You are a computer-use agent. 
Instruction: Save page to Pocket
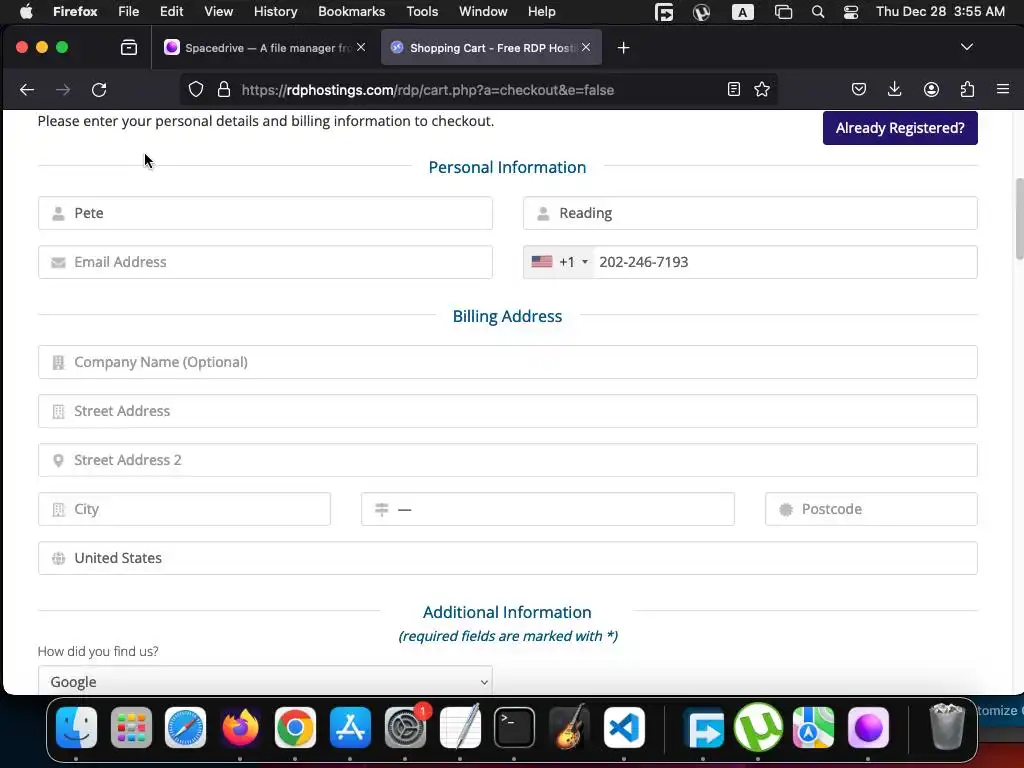pos(859,89)
